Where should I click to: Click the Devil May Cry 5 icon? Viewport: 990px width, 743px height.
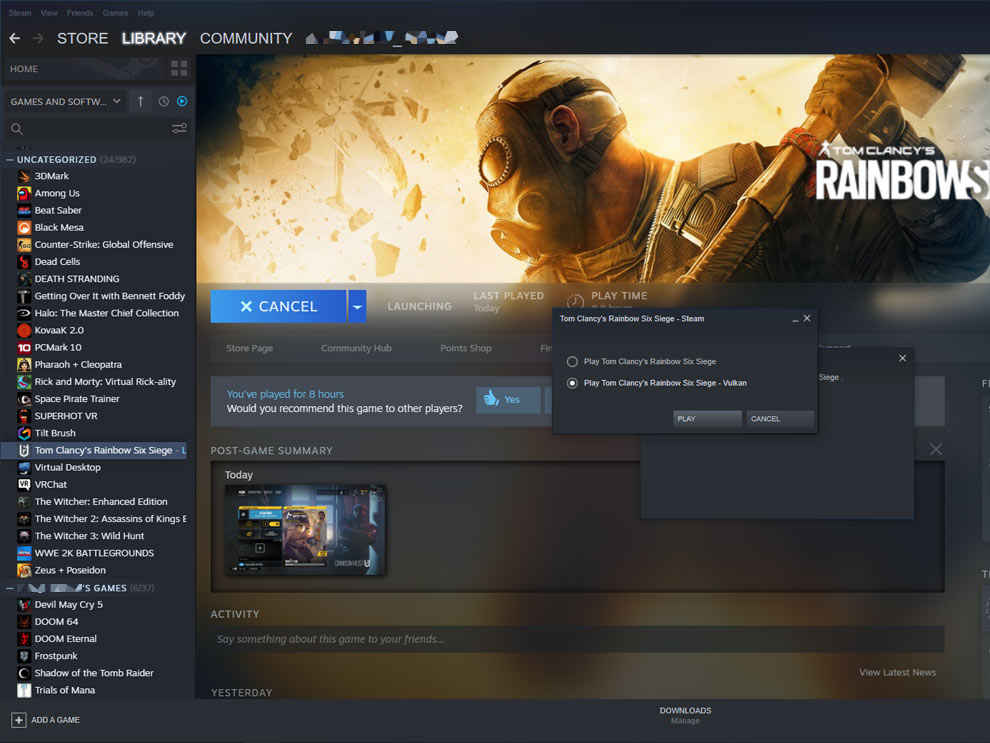[x=24, y=604]
